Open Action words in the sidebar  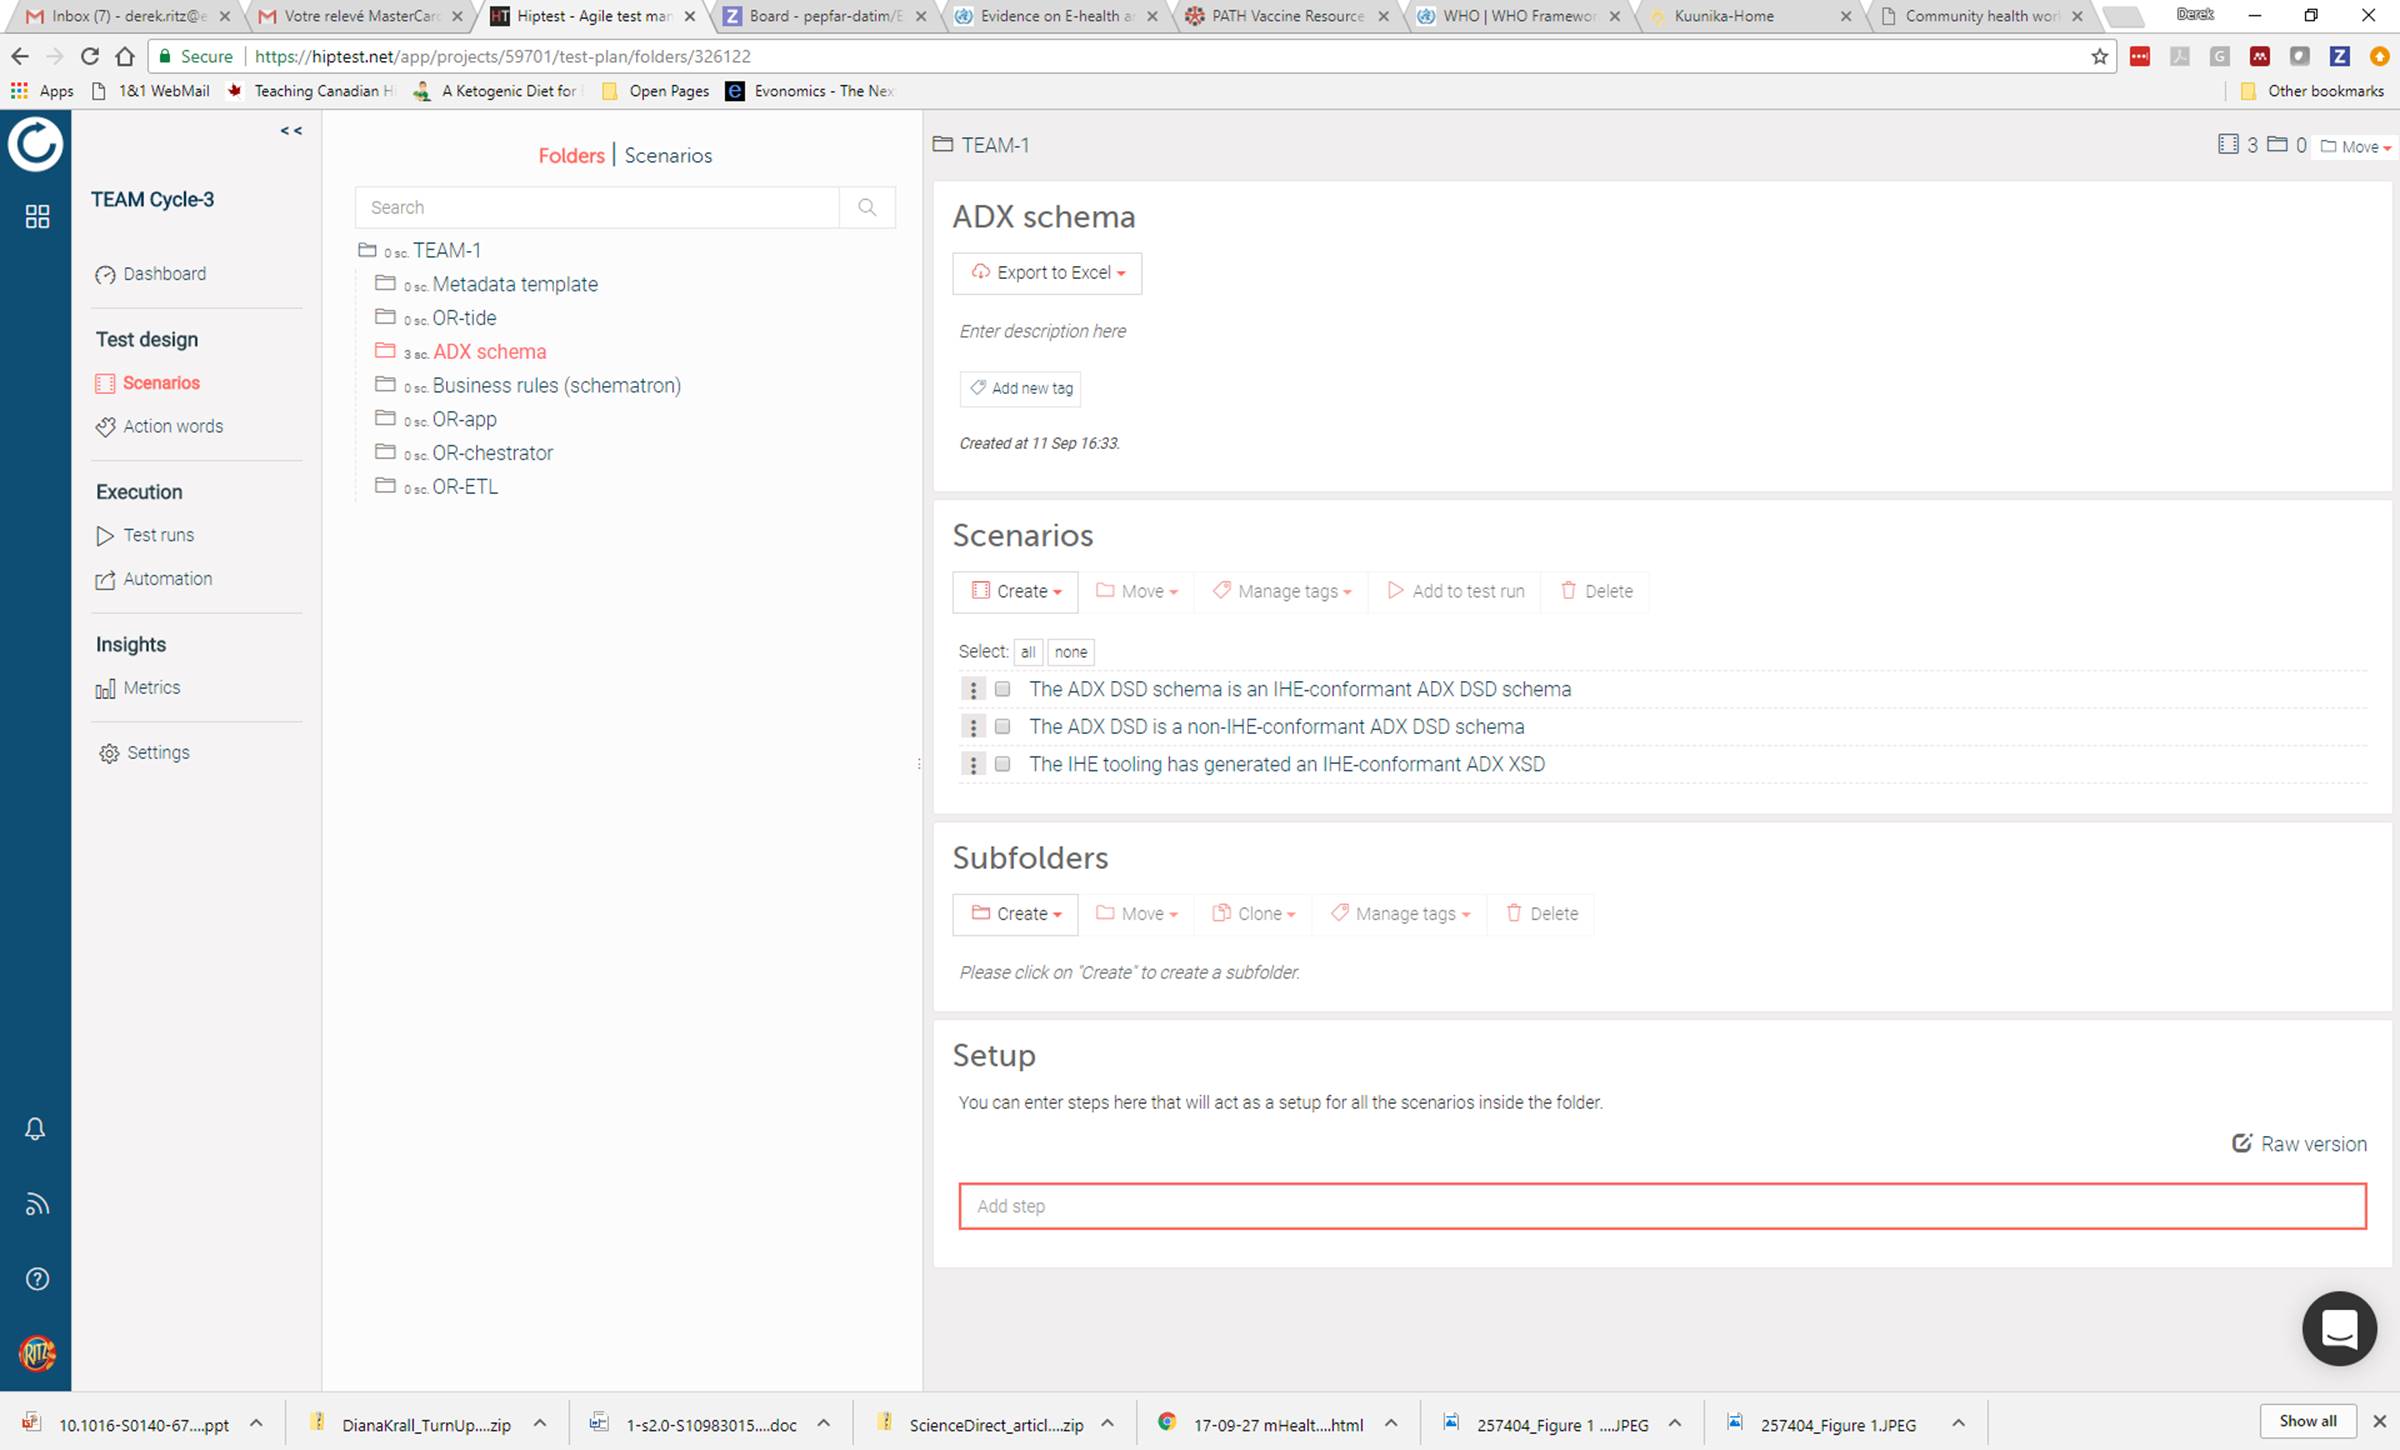[x=159, y=426]
